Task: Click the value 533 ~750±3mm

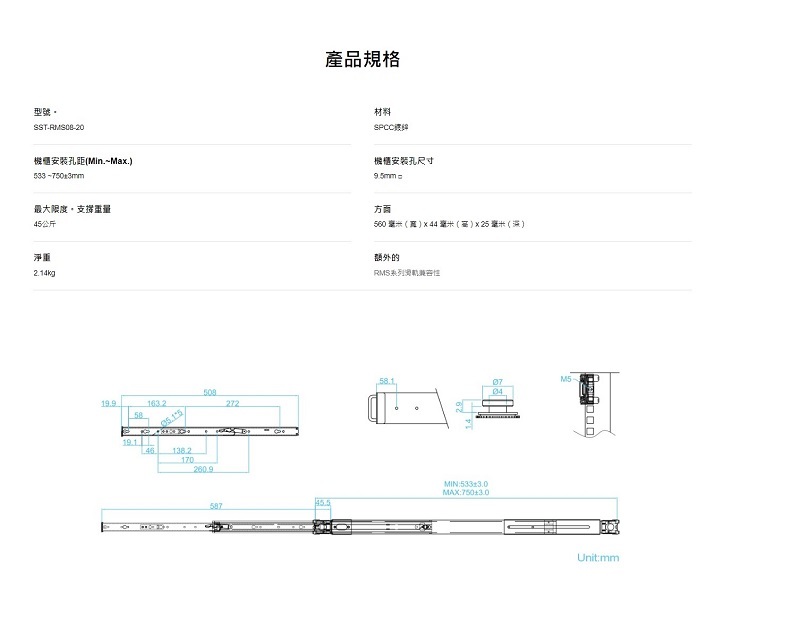Action: click(59, 176)
